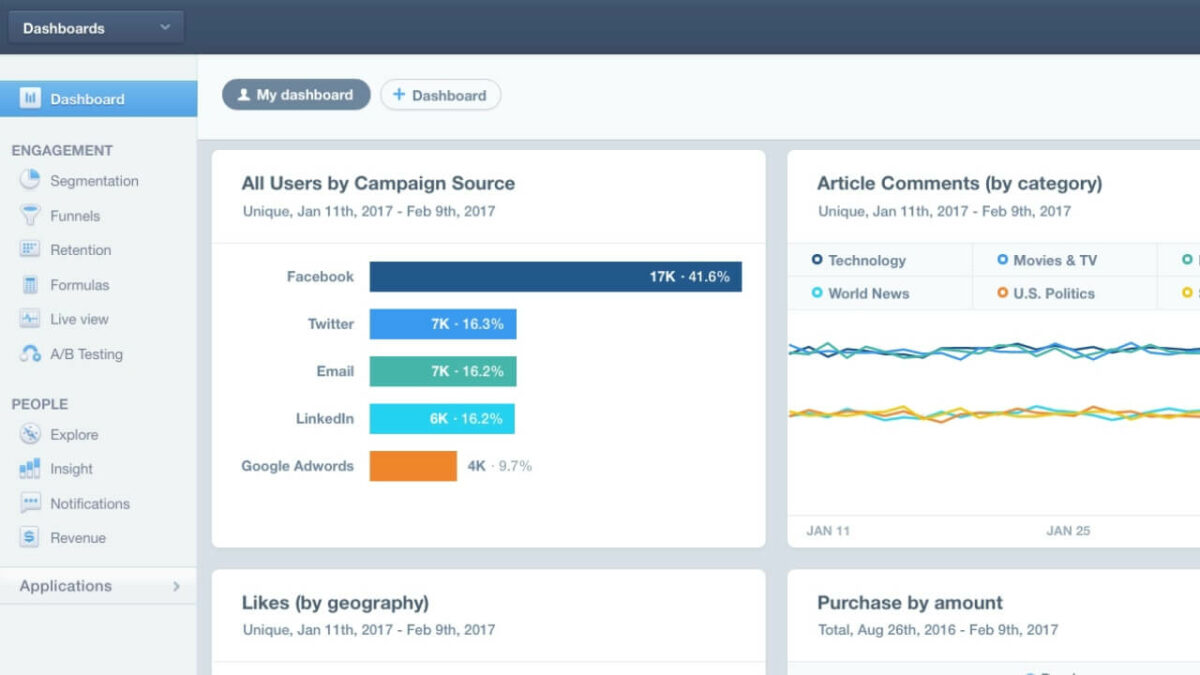This screenshot has height=675, width=1200.
Task: Switch to the My dashboard tab
Action: [x=296, y=95]
